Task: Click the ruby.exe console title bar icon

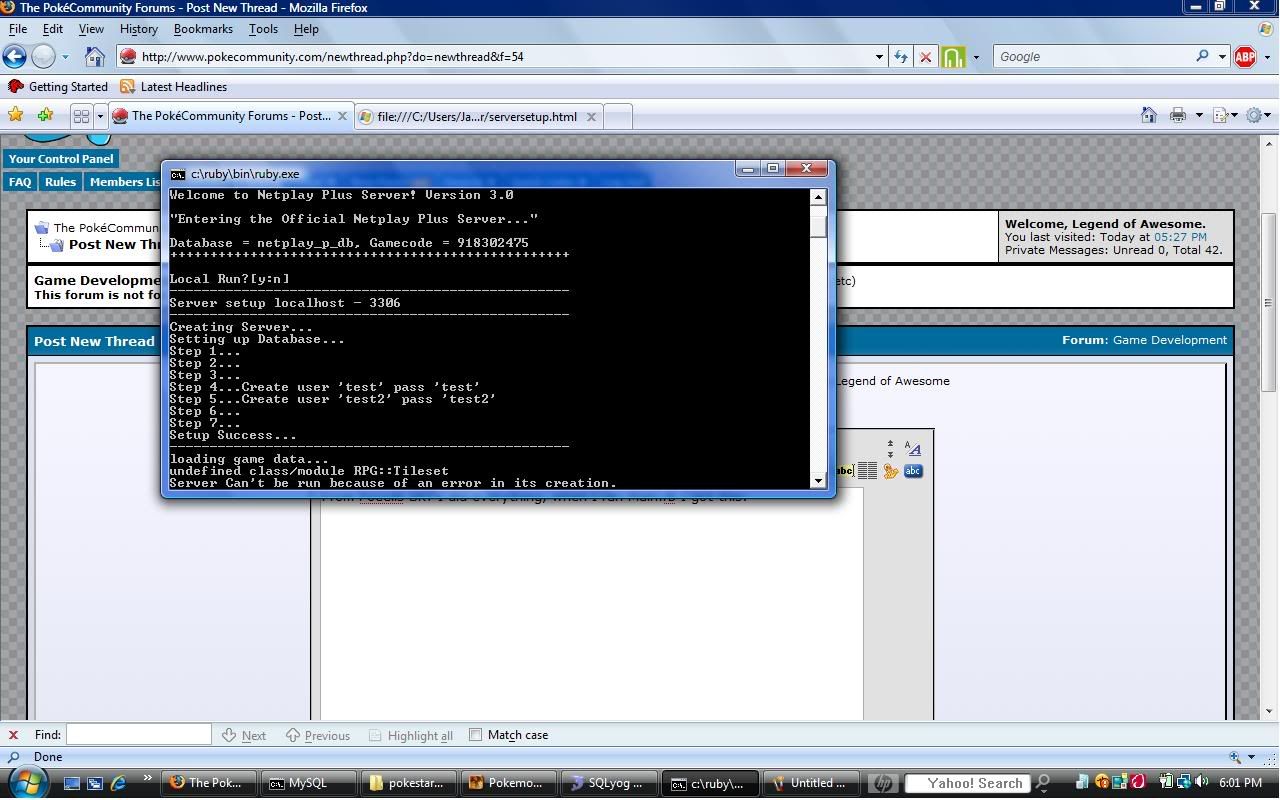Action: pyautogui.click(x=178, y=173)
